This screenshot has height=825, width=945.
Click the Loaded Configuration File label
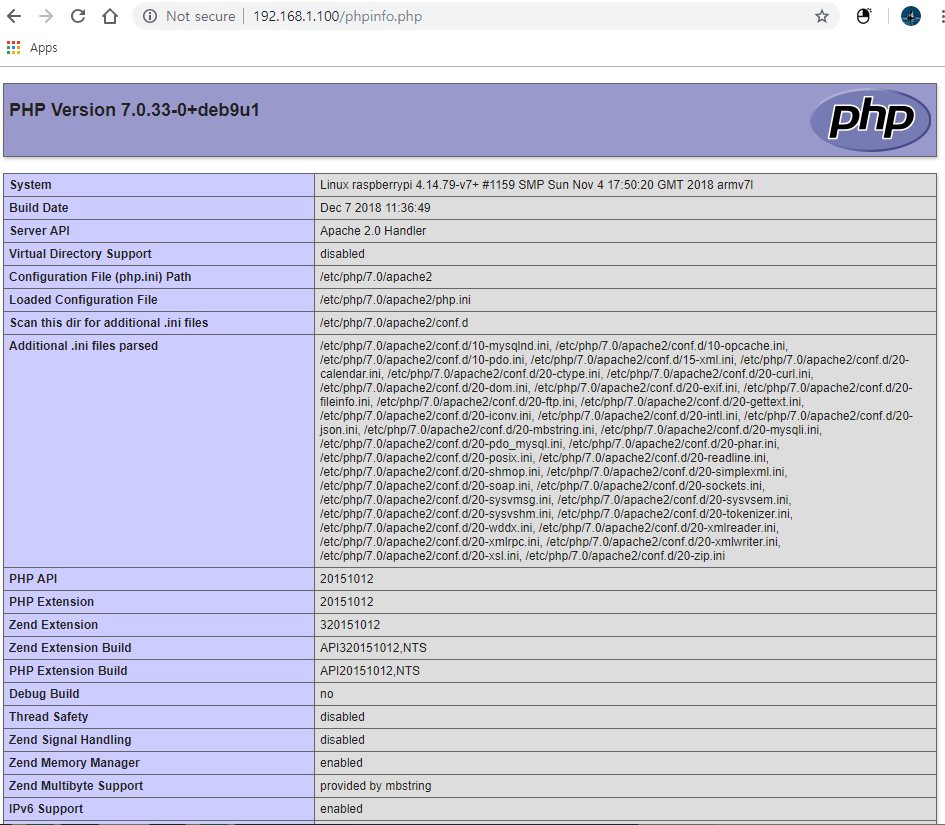83,300
